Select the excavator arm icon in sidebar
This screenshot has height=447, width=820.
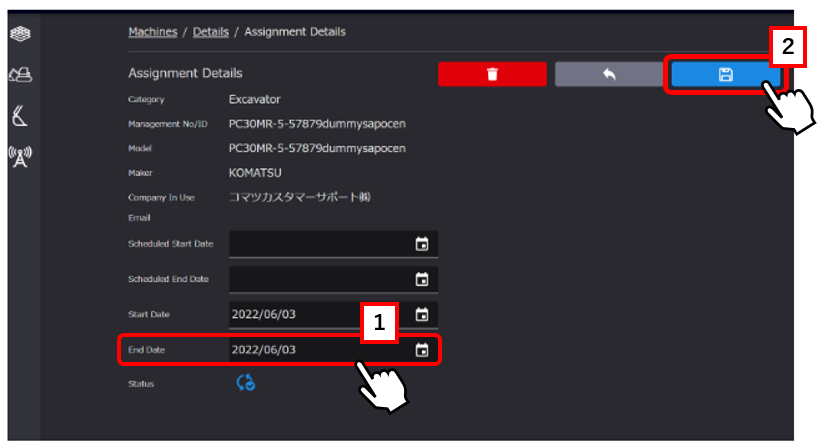tap(20, 116)
